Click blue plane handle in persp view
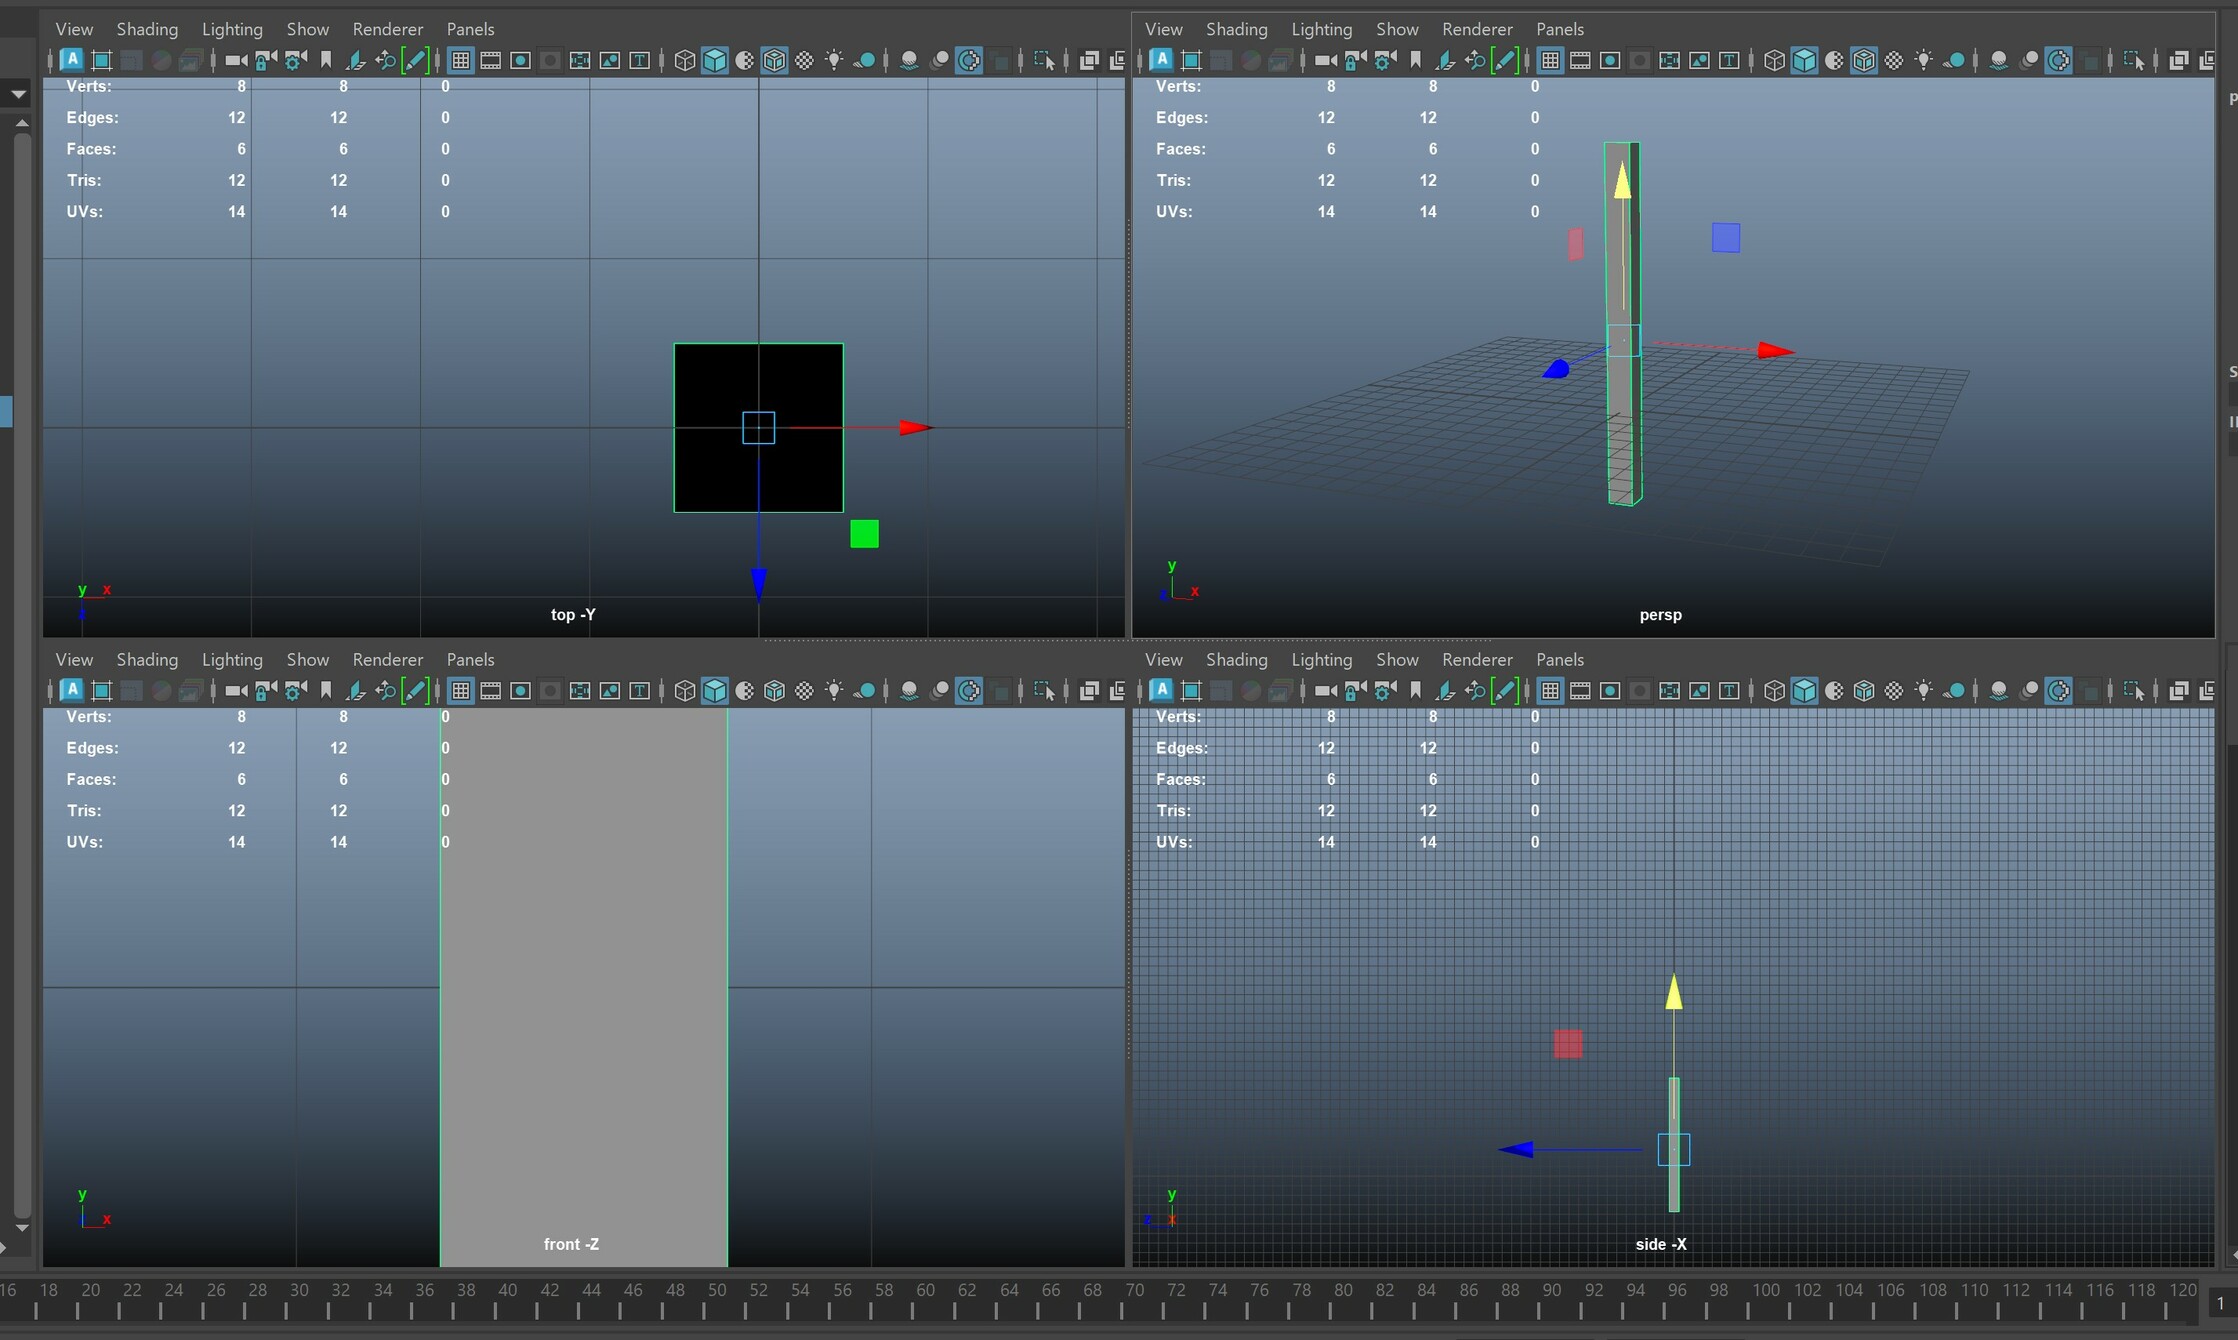The width and height of the screenshot is (2238, 1340). (x=1726, y=238)
